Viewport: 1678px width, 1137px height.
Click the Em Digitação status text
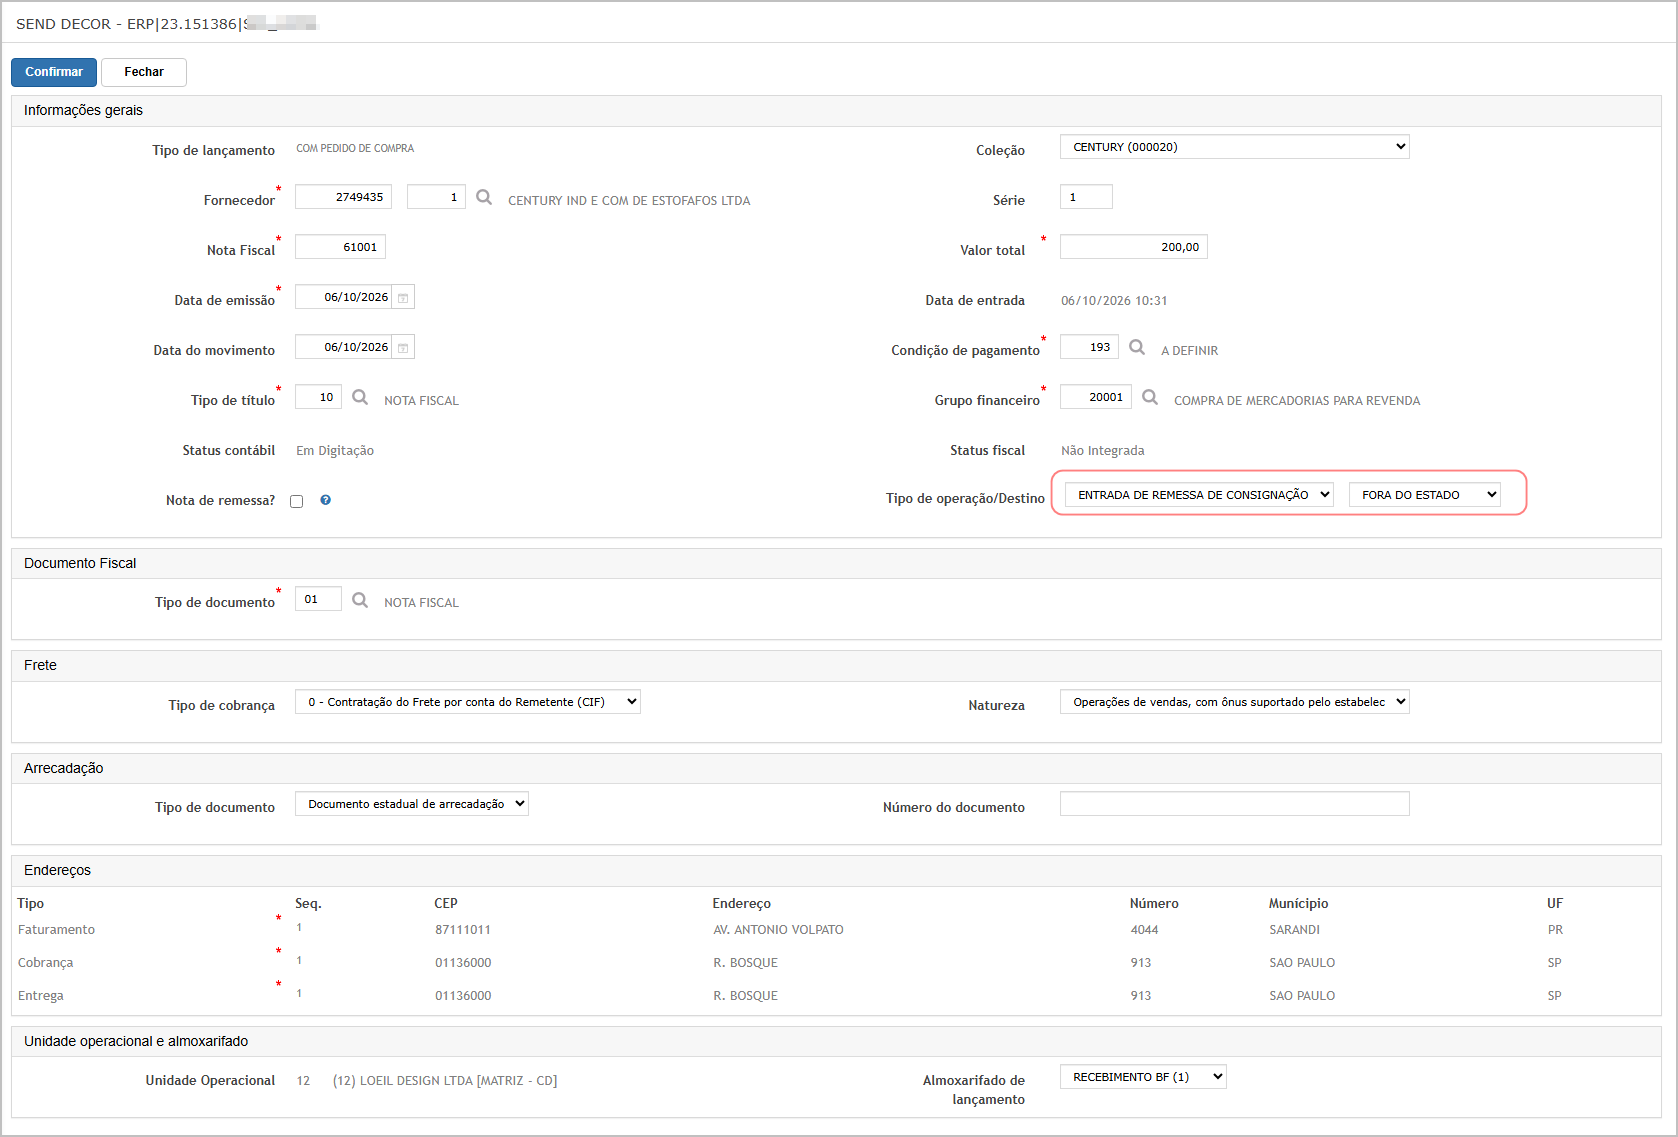click(335, 451)
